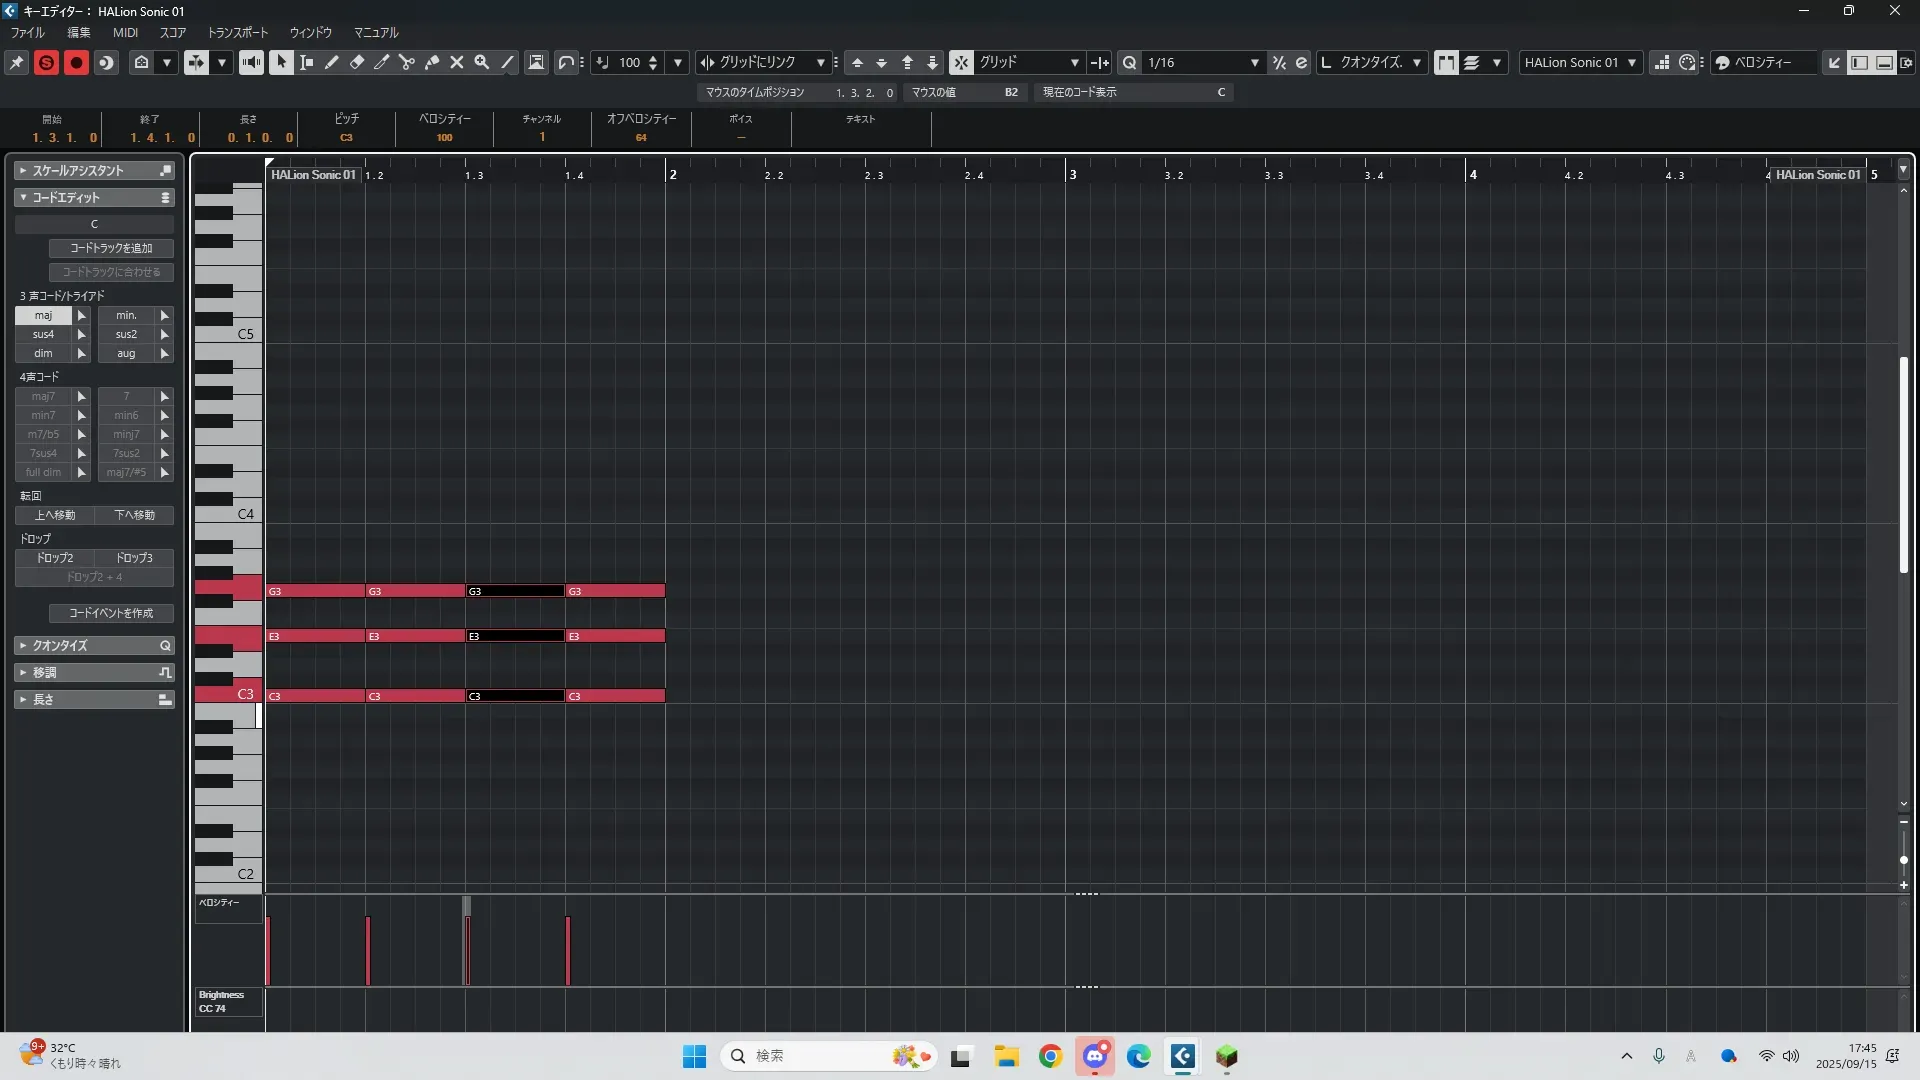Click the Range Selection tool
This screenshot has width=1920, height=1080.
tap(307, 62)
